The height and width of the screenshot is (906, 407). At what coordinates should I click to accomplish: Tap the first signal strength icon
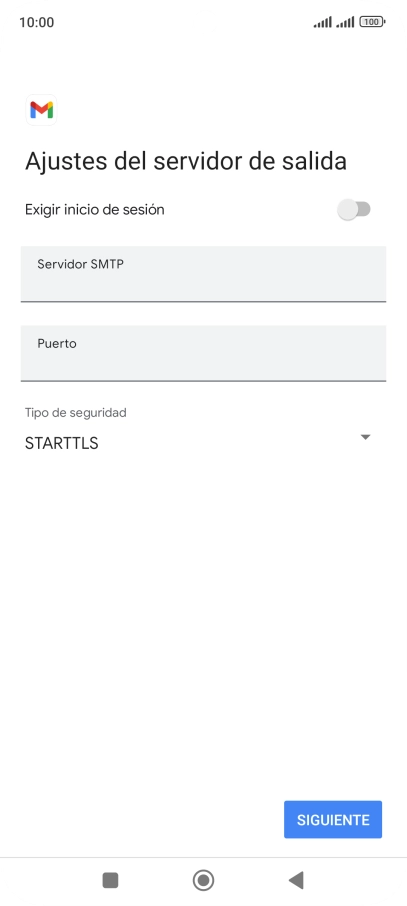click(323, 22)
